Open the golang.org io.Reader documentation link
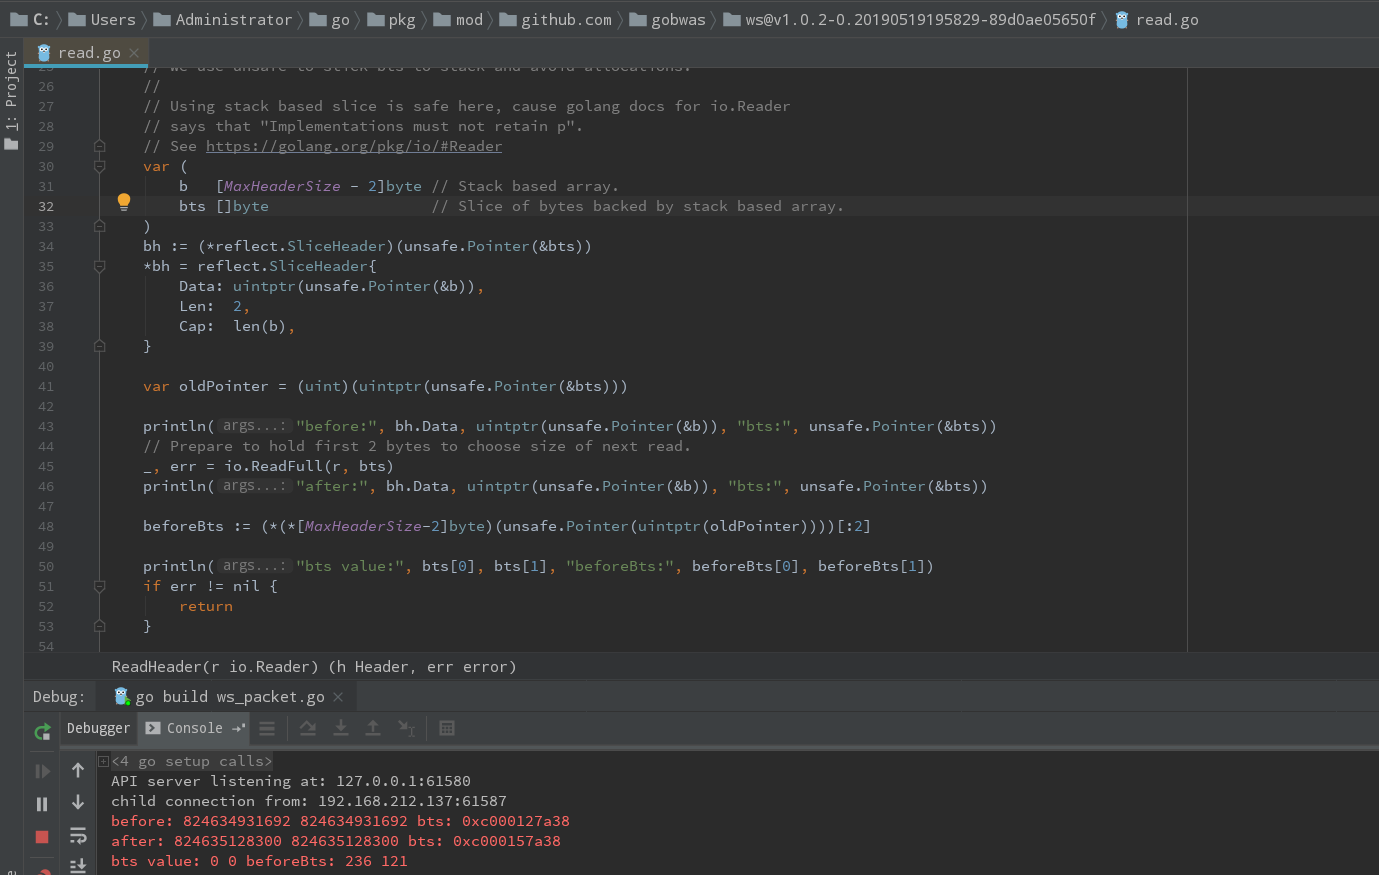Screen dimensions: 1379x875 [353, 146]
